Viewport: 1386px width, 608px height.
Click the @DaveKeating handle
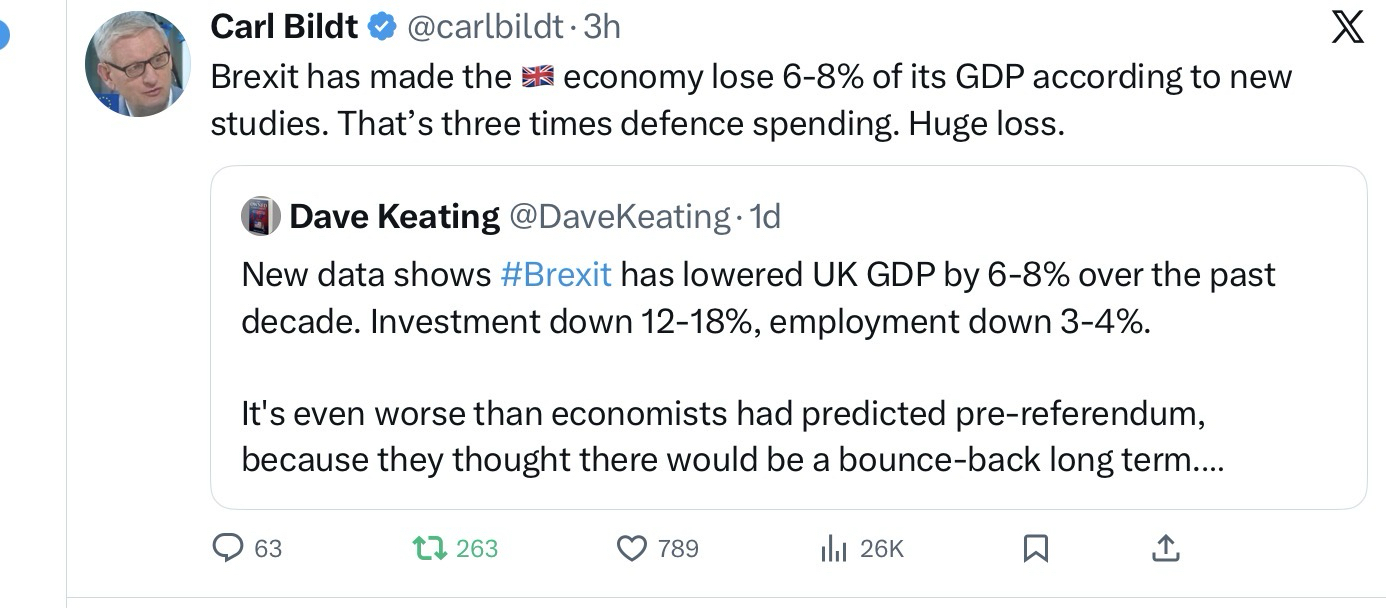tap(620, 216)
